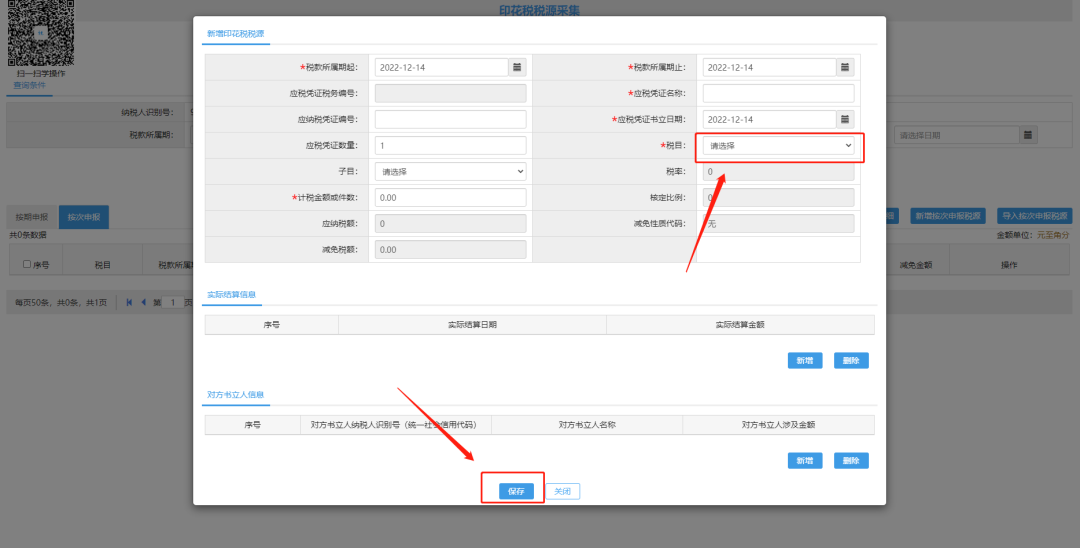Open calendar for 税款所属期止 date
This screenshot has height=548, width=1080.
(x=845, y=67)
